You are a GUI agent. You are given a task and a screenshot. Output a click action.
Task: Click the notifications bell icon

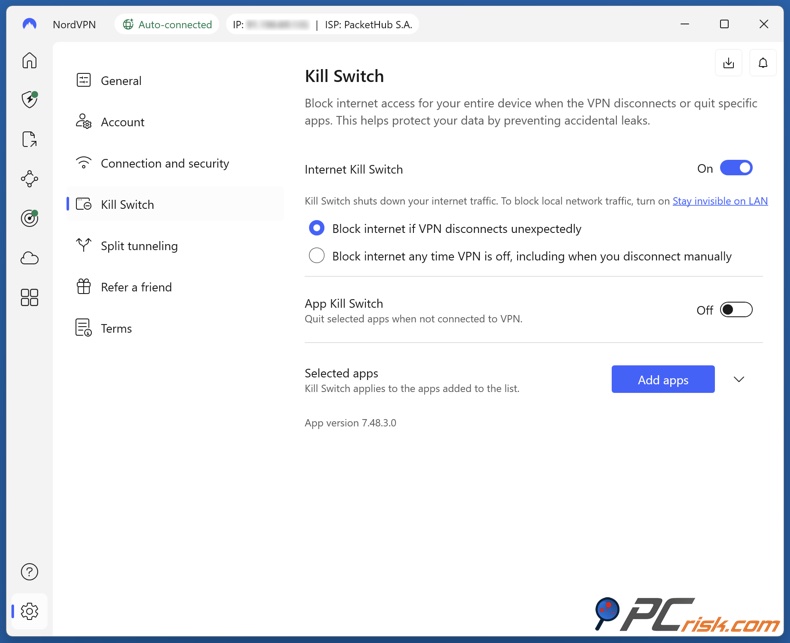(x=763, y=63)
